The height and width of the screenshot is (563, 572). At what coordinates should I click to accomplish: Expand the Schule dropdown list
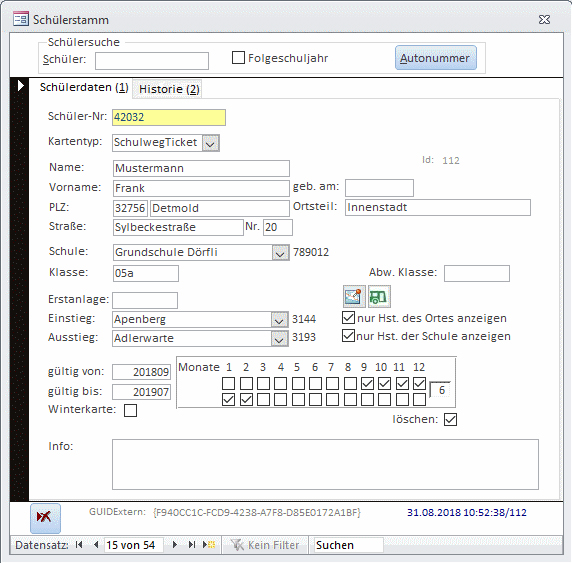tap(281, 252)
